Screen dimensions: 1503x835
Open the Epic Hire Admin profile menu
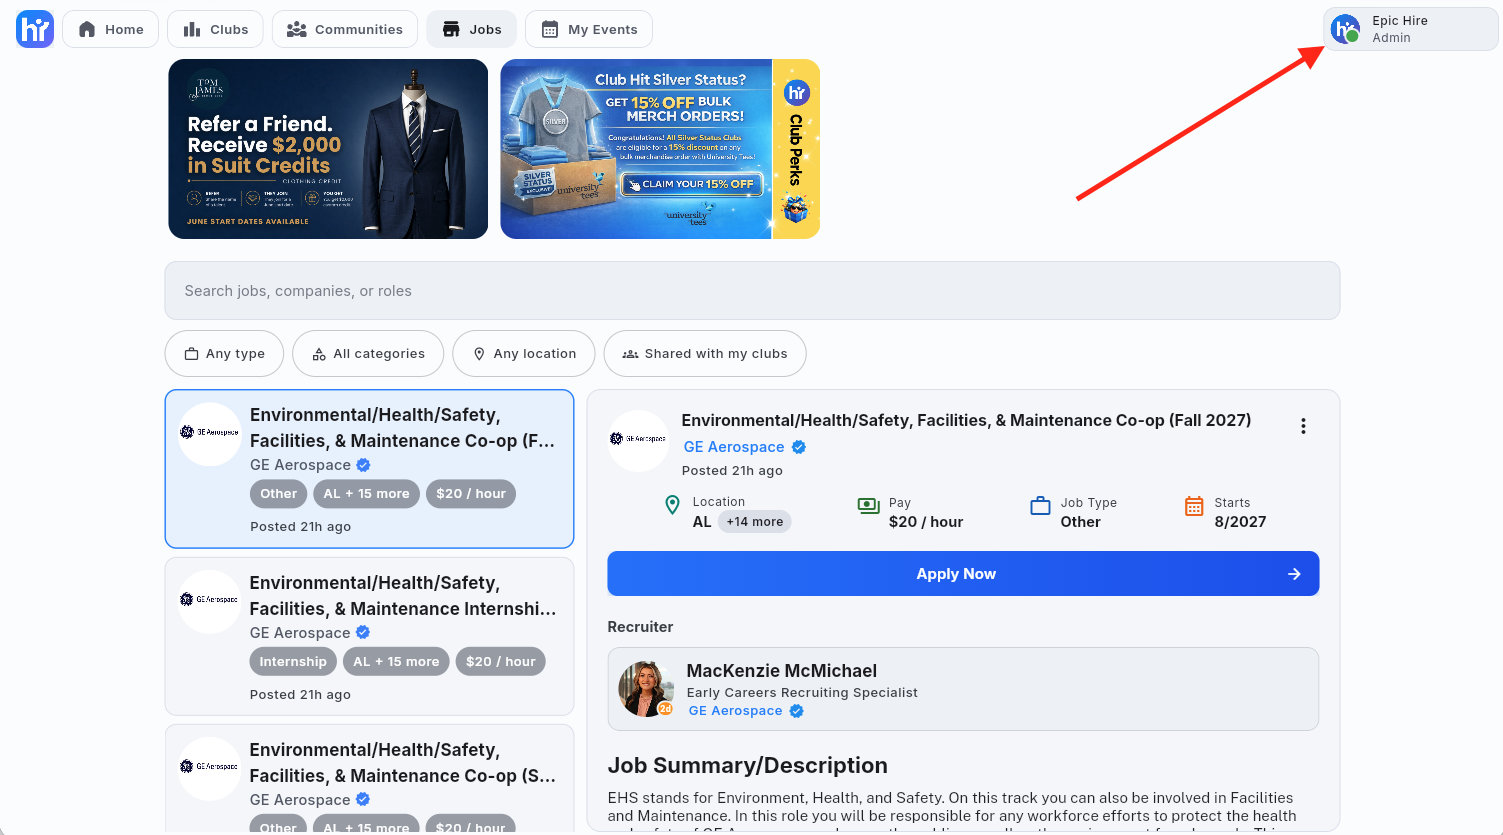click(1410, 29)
